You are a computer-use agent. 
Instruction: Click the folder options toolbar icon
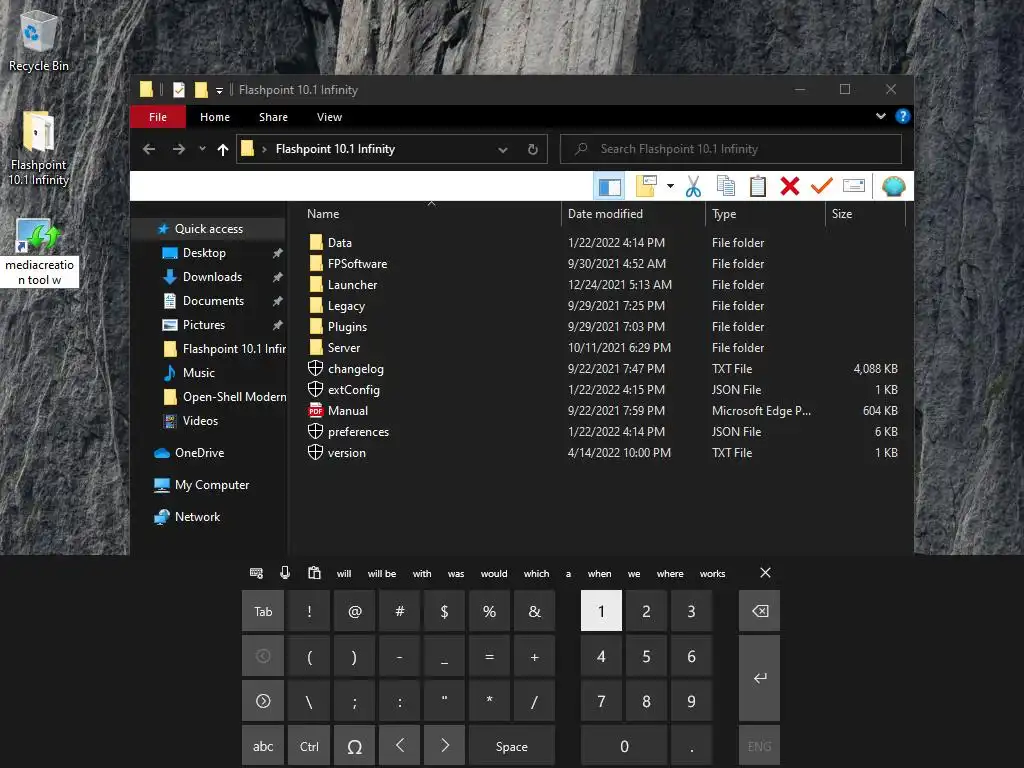click(x=646, y=186)
